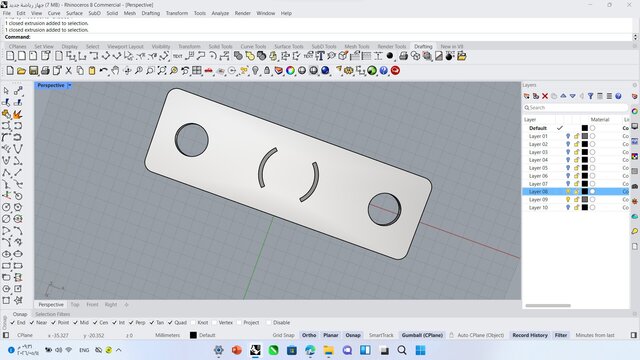This screenshot has width=640, height=360.
Task: Expand the command history arrow at right of Command line
Action: pos(635,37)
